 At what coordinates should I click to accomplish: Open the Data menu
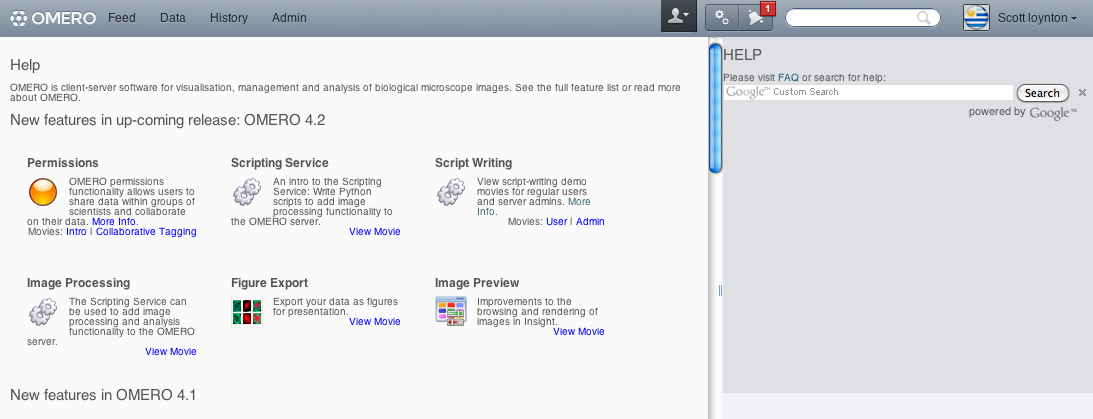pyautogui.click(x=173, y=18)
